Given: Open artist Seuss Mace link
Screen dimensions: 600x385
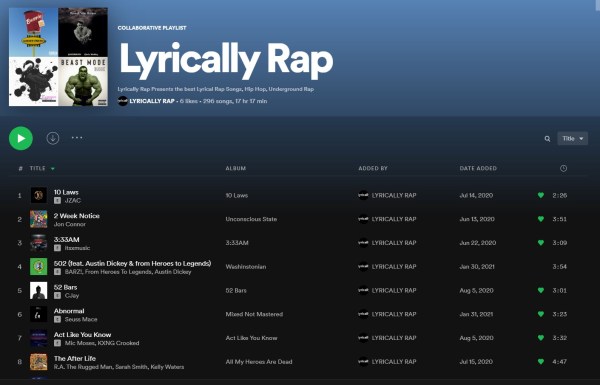Looking at the screenshot, I should click(x=81, y=319).
